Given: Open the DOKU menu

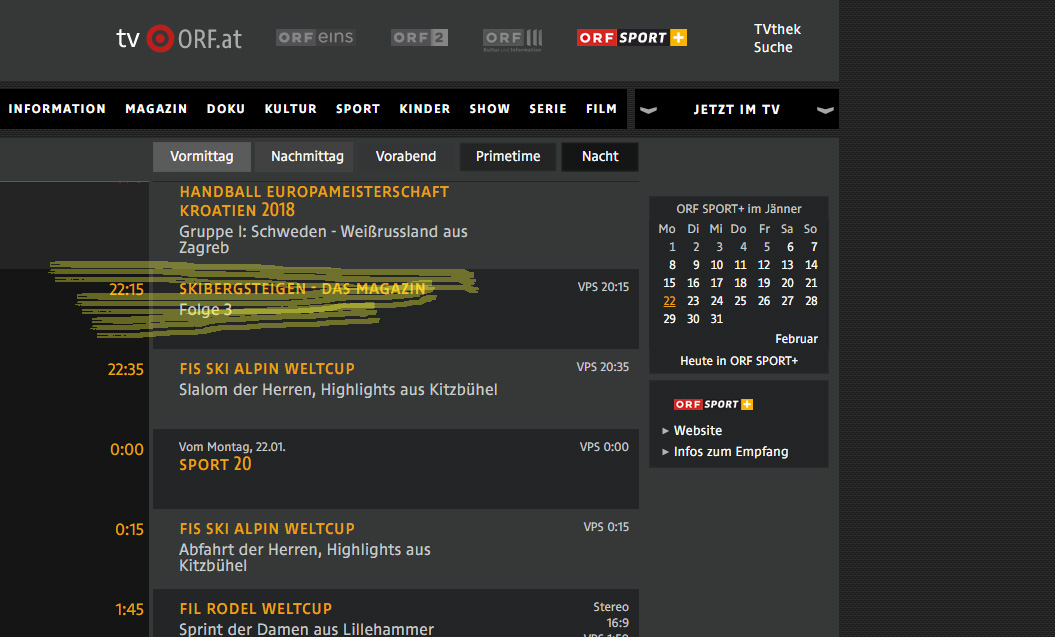Looking at the screenshot, I should pos(226,109).
